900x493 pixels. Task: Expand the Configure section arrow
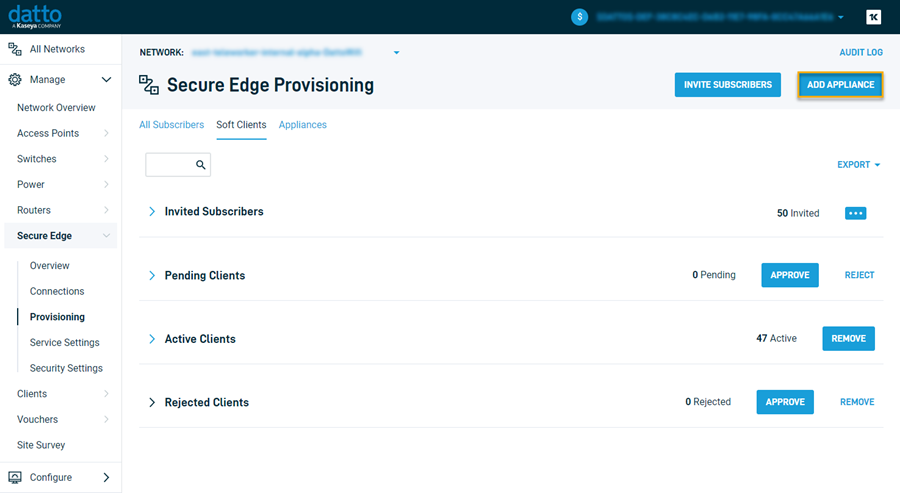pyautogui.click(x=106, y=477)
